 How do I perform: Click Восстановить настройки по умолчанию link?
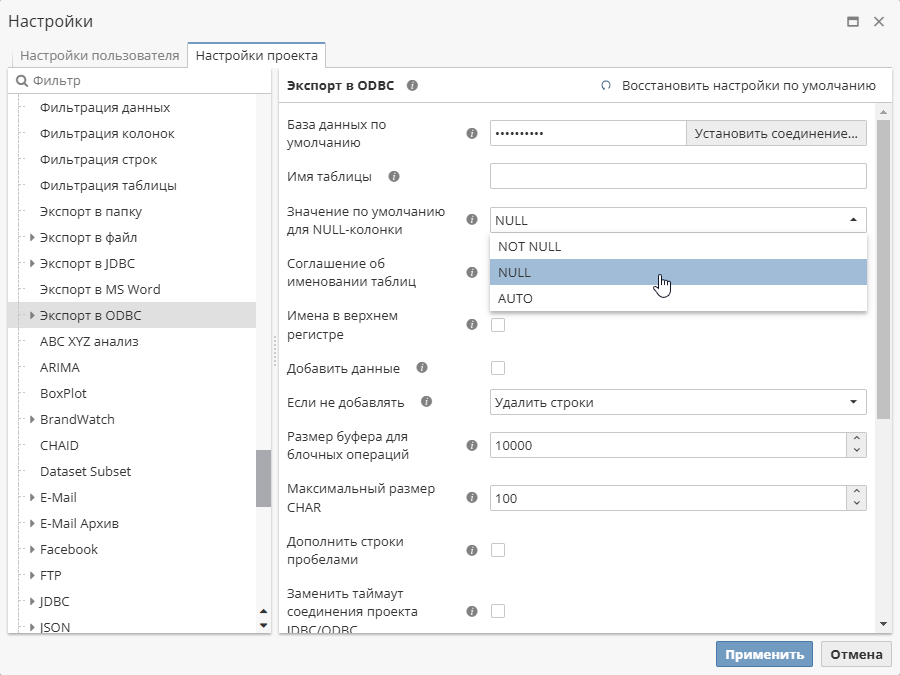coord(748,86)
